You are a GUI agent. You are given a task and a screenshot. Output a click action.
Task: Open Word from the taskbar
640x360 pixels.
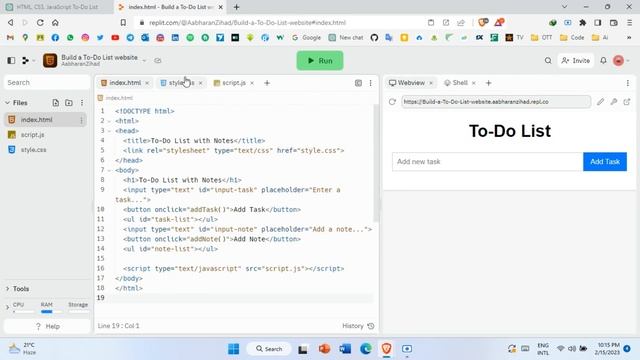[x=345, y=349]
